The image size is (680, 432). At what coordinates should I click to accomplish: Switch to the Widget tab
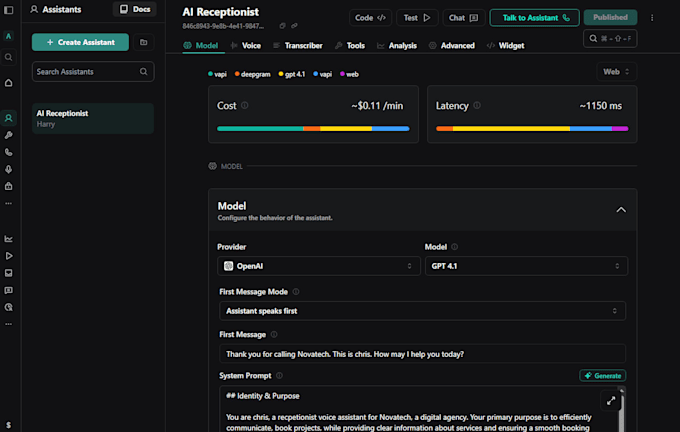pos(506,46)
